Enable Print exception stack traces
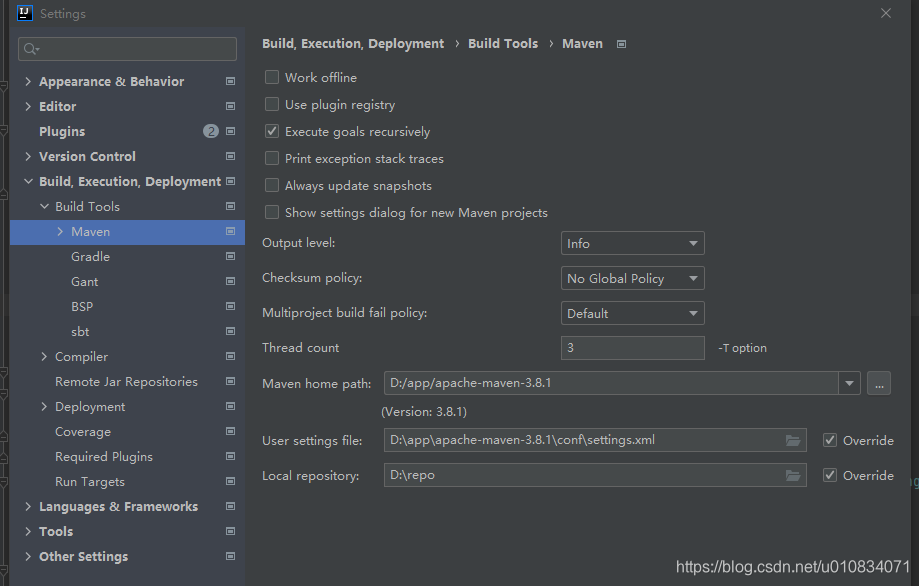Viewport: 919px width, 586px height. tap(272, 158)
